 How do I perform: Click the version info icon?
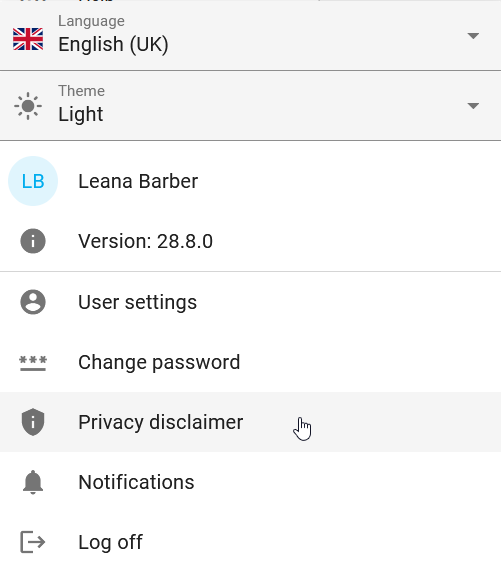tap(33, 241)
